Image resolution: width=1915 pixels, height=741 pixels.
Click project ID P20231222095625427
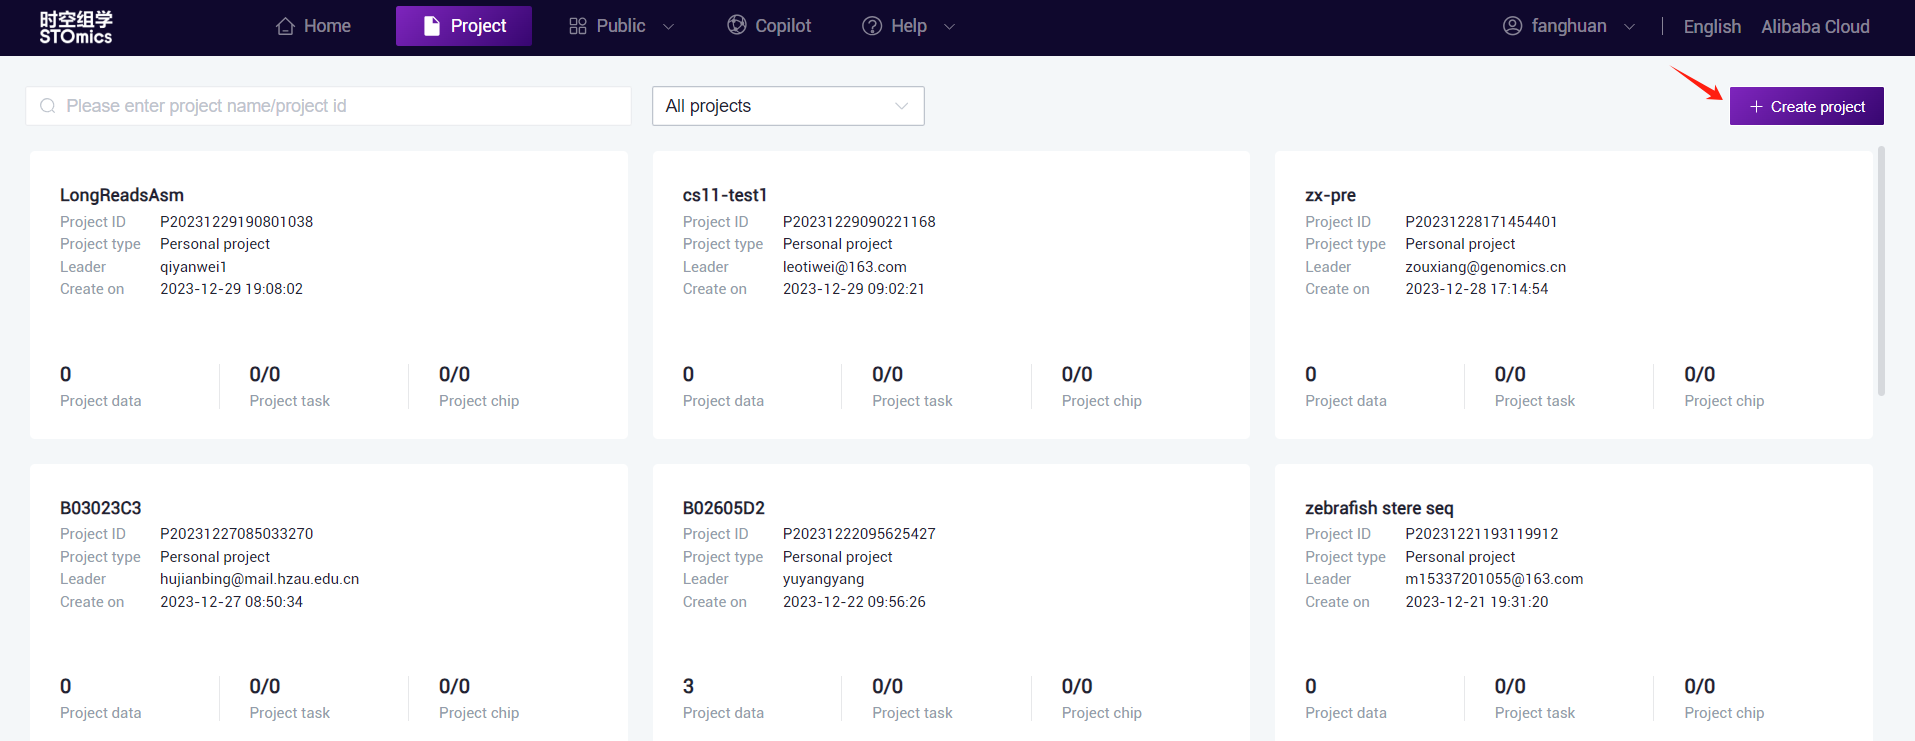point(859,534)
